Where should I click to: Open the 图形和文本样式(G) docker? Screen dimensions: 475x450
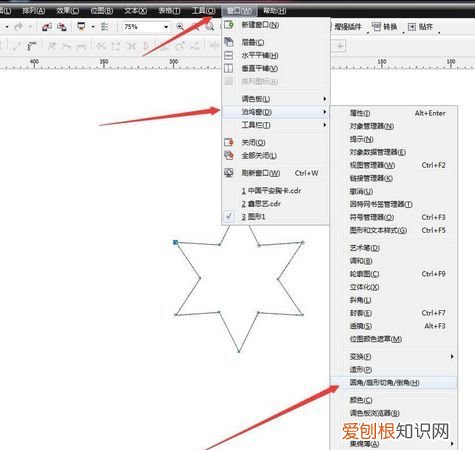tap(394, 230)
